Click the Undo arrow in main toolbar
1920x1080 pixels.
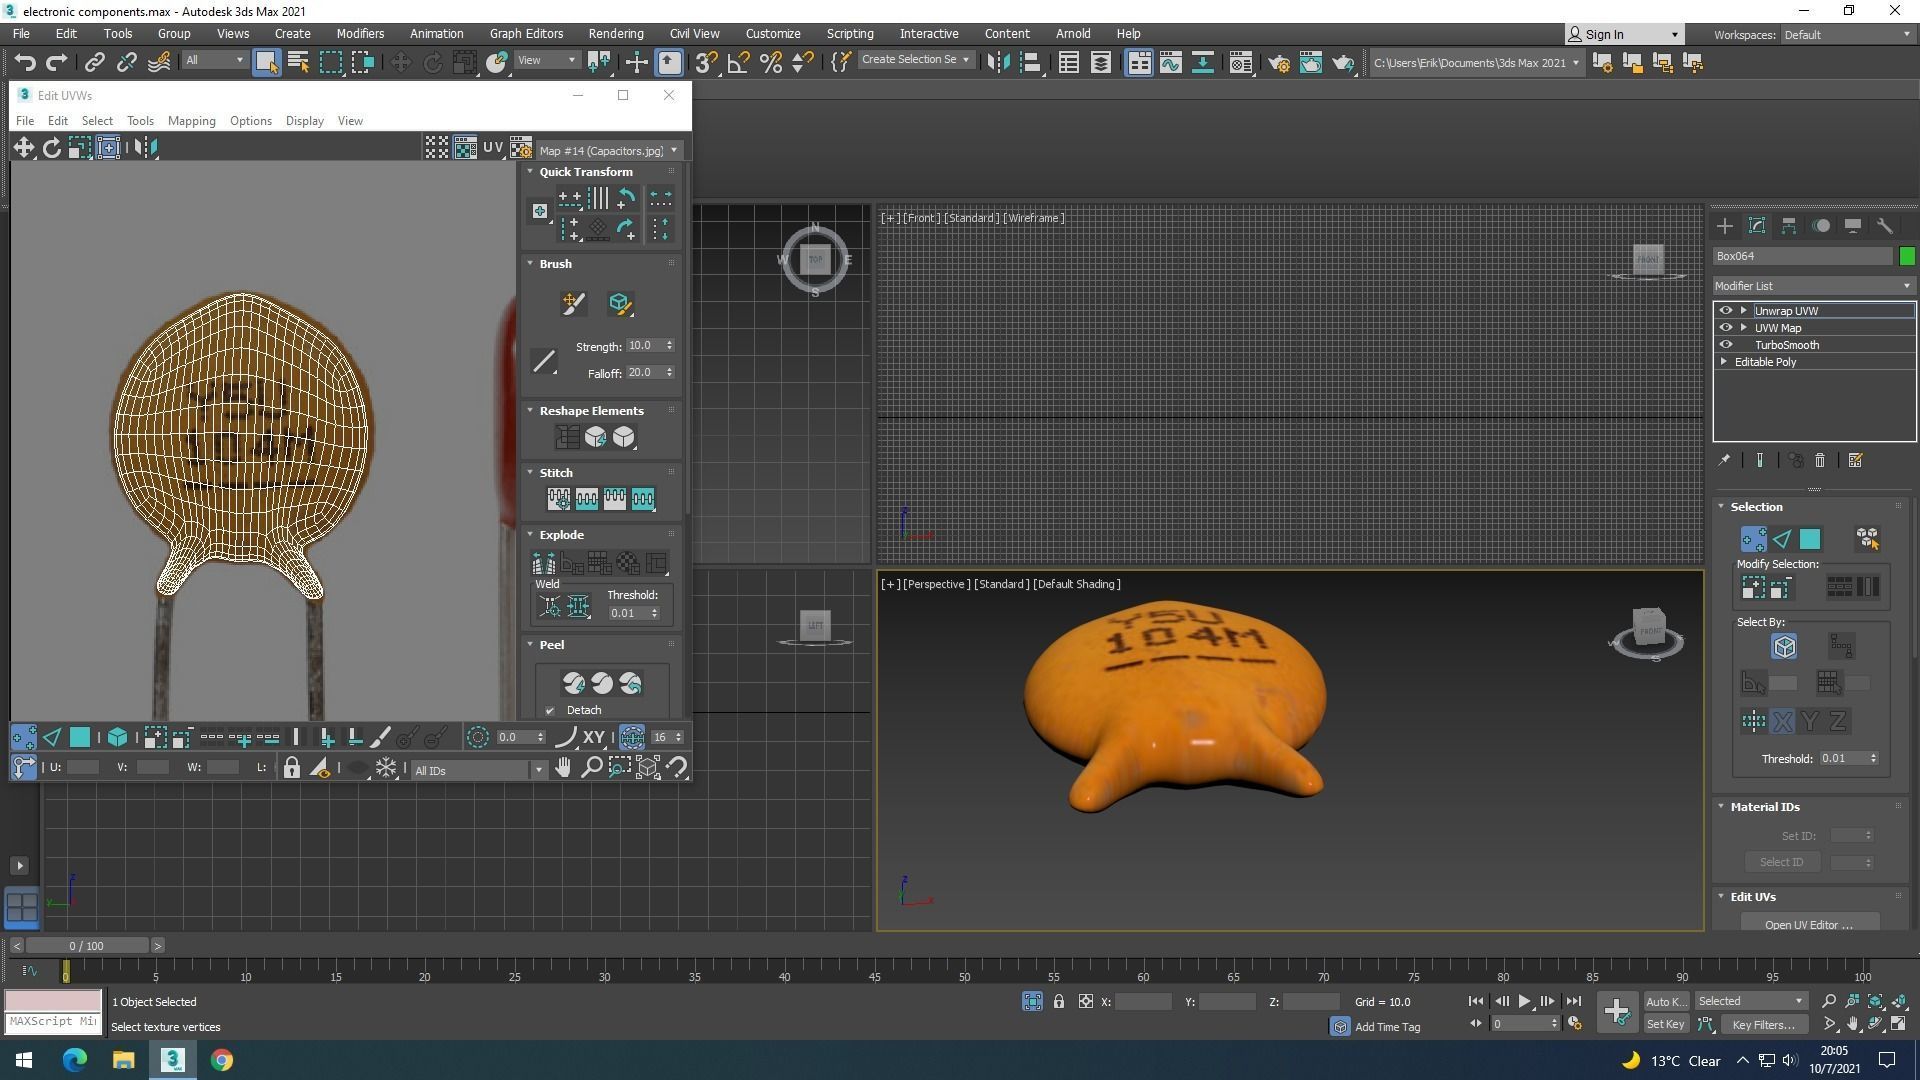[25, 63]
